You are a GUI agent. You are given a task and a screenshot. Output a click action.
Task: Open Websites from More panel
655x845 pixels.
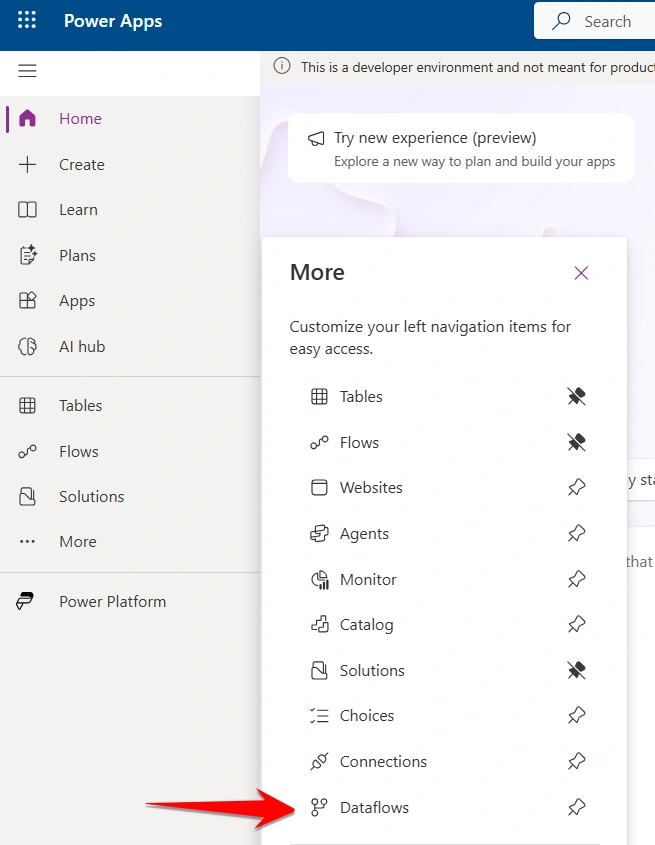pos(371,487)
